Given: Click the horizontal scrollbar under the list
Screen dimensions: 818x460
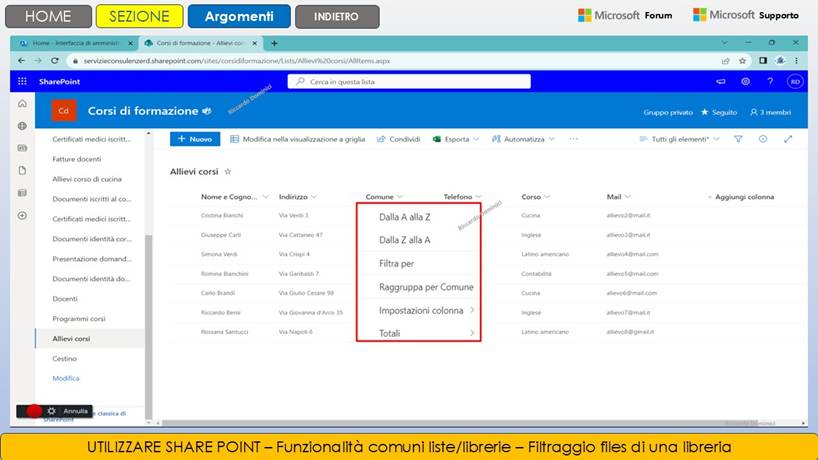Looking at the screenshot, I should [x=459, y=423].
